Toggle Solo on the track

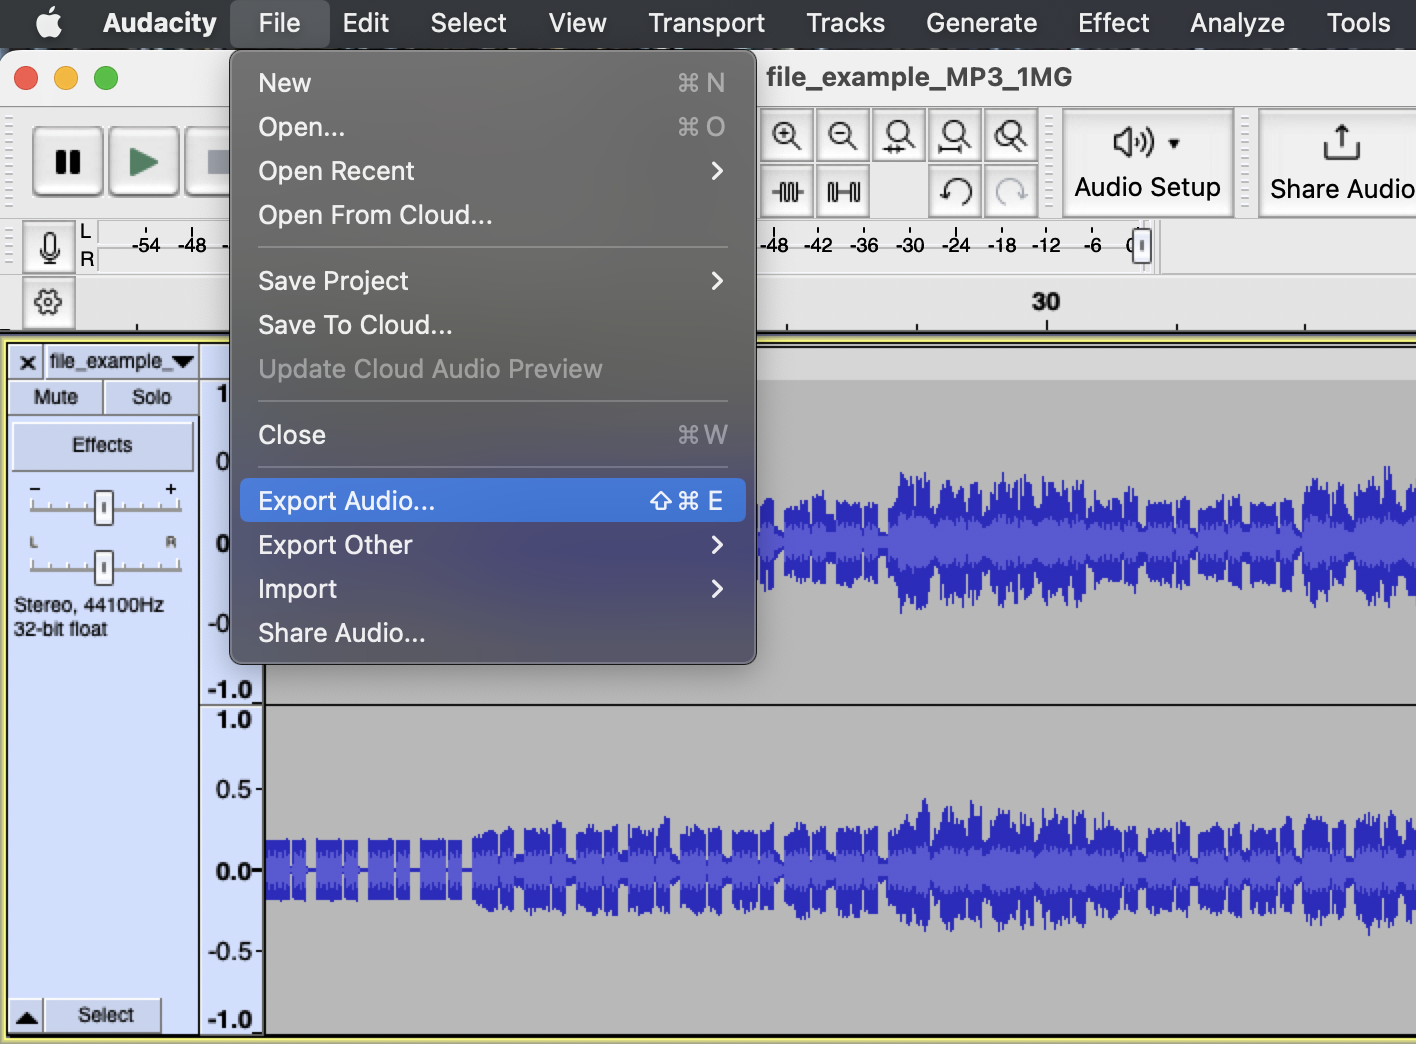point(152,397)
